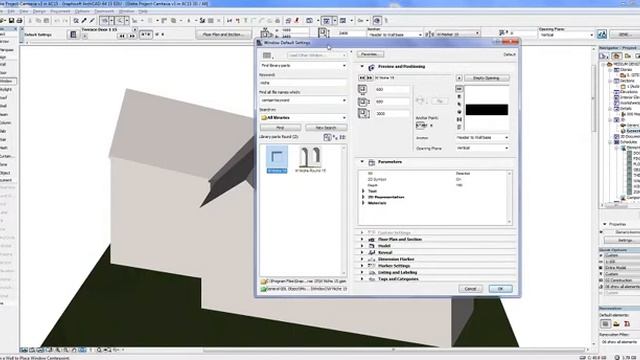Click the Print icon in main toolbar
Screen dimensions: 640x360
(19, 20)
